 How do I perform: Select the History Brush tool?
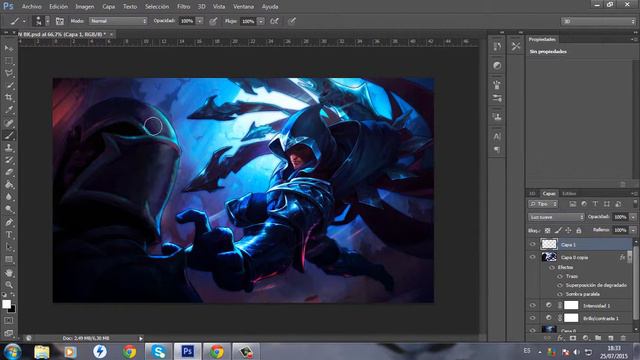pos(9,160)
